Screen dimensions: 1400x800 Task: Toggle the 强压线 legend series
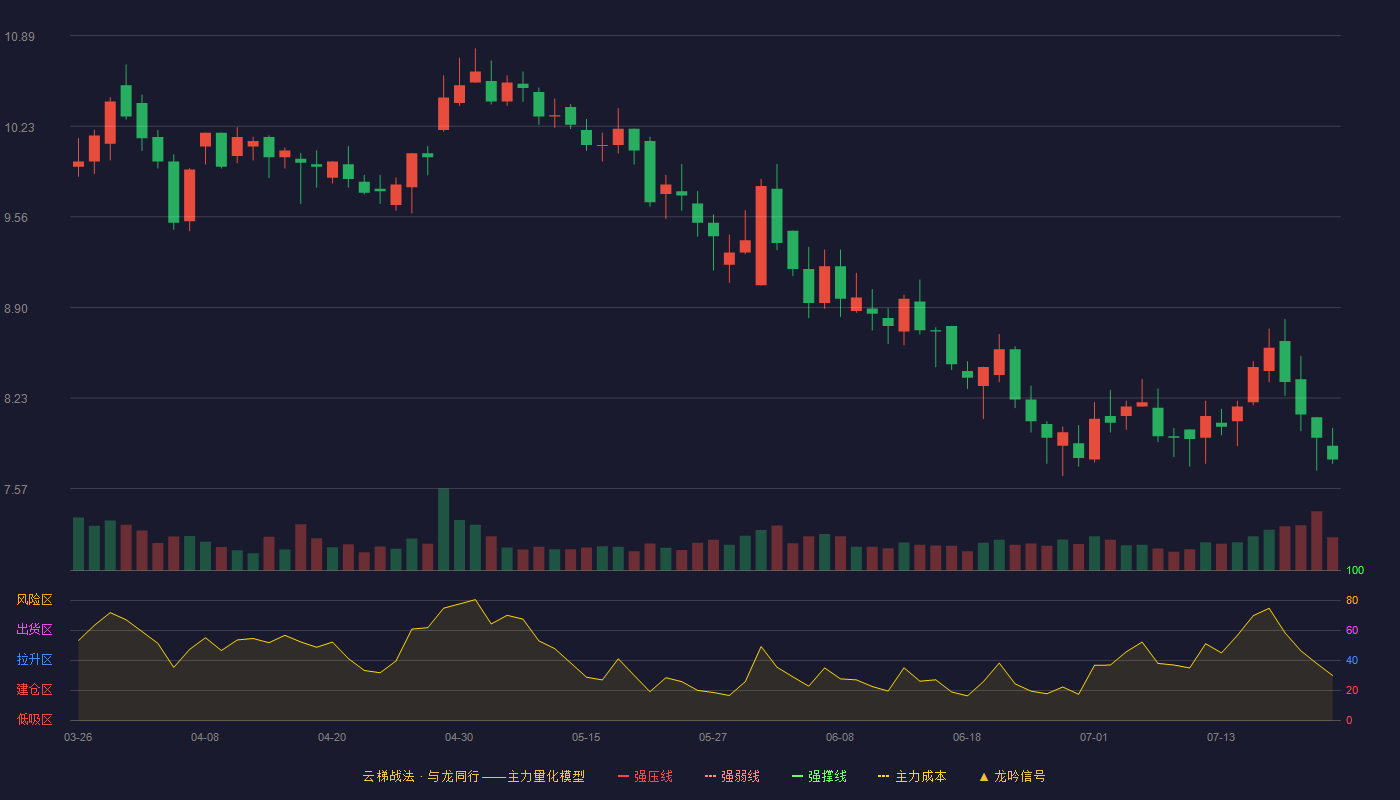pyautogui.click(x=645, y=776)
